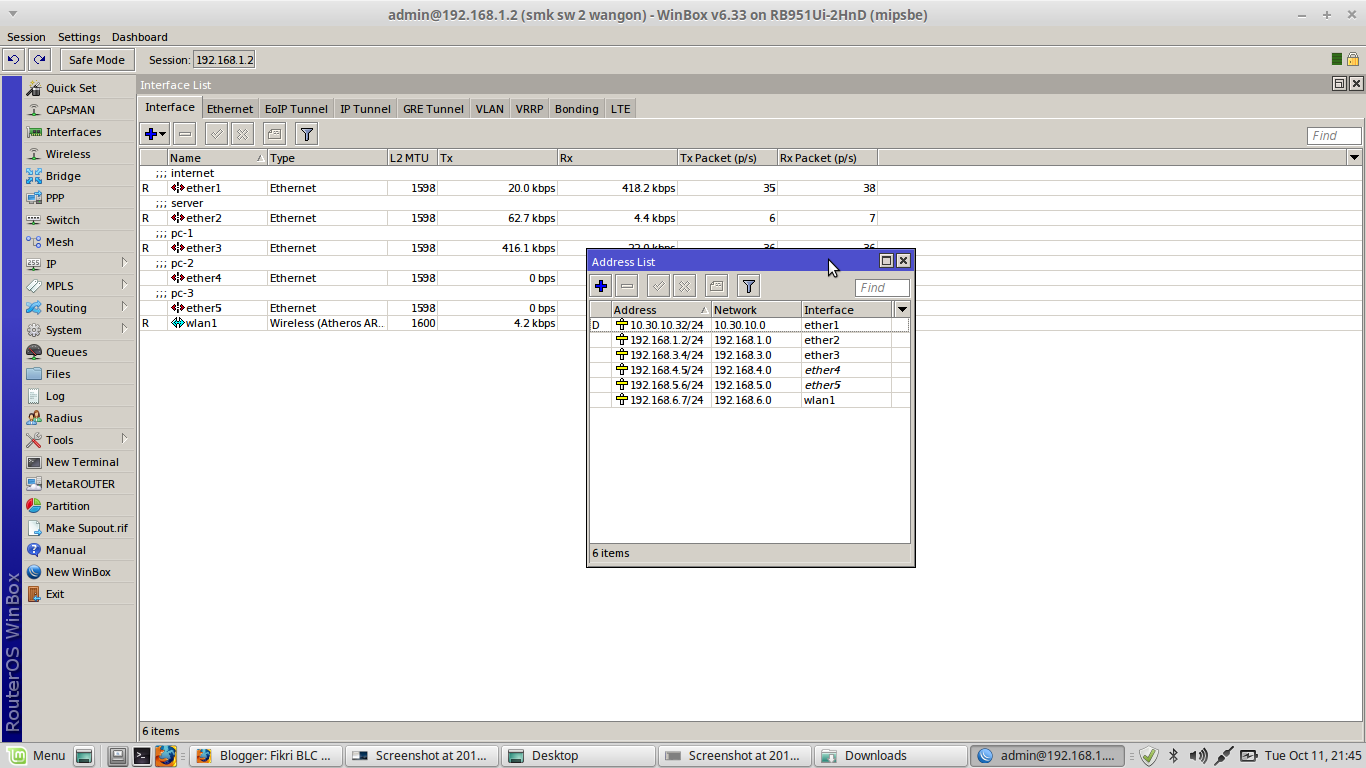The height and width of the screenshot is (768, 1366).
Task: Click remove minus in Address List
Action: click(627, 287)
